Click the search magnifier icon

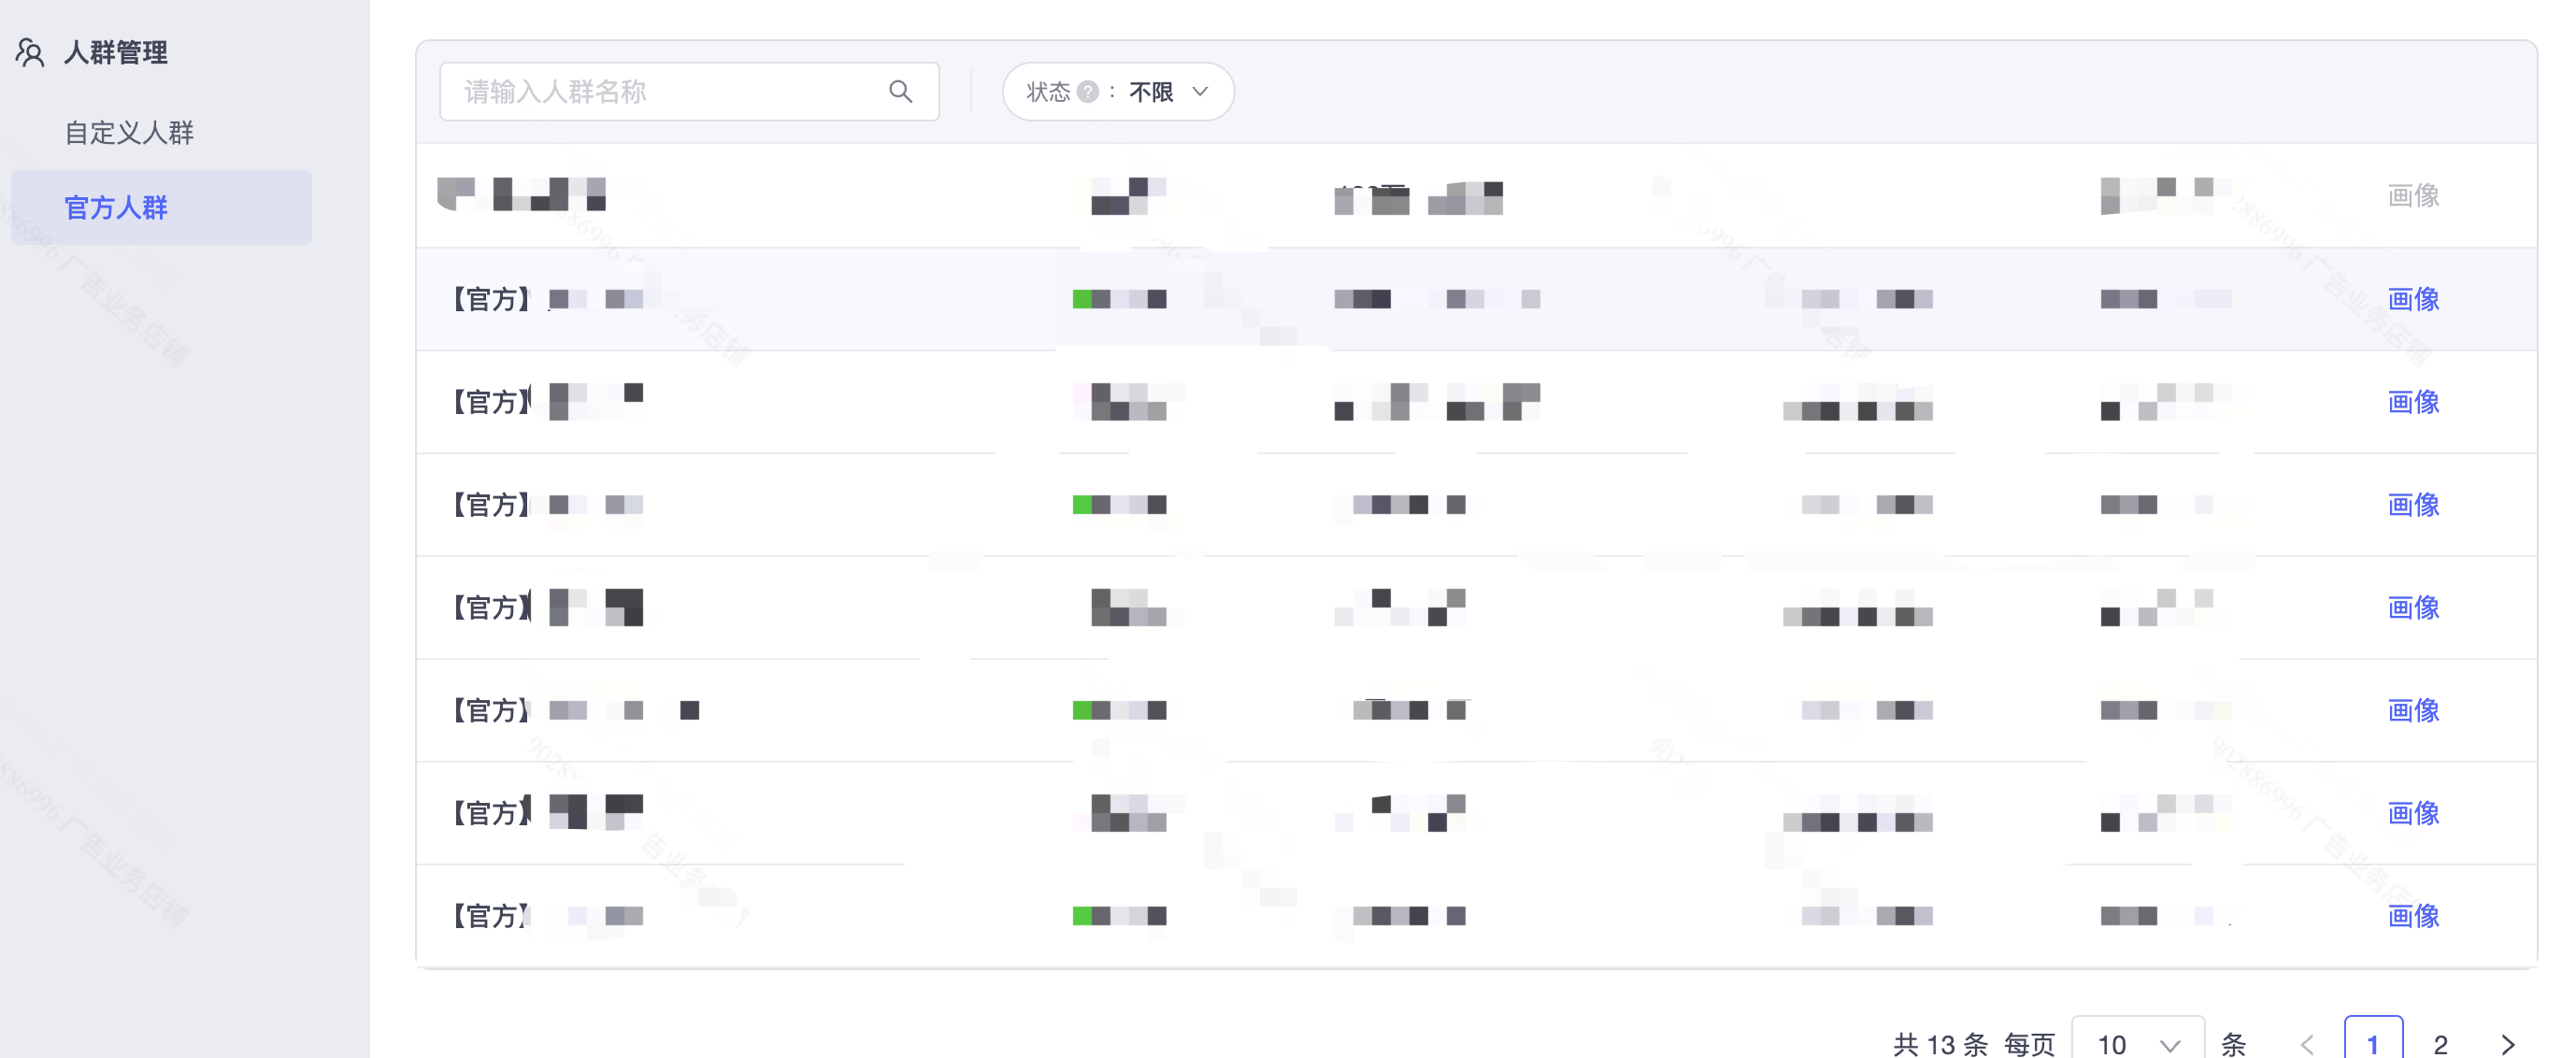[x=900, y=92]
